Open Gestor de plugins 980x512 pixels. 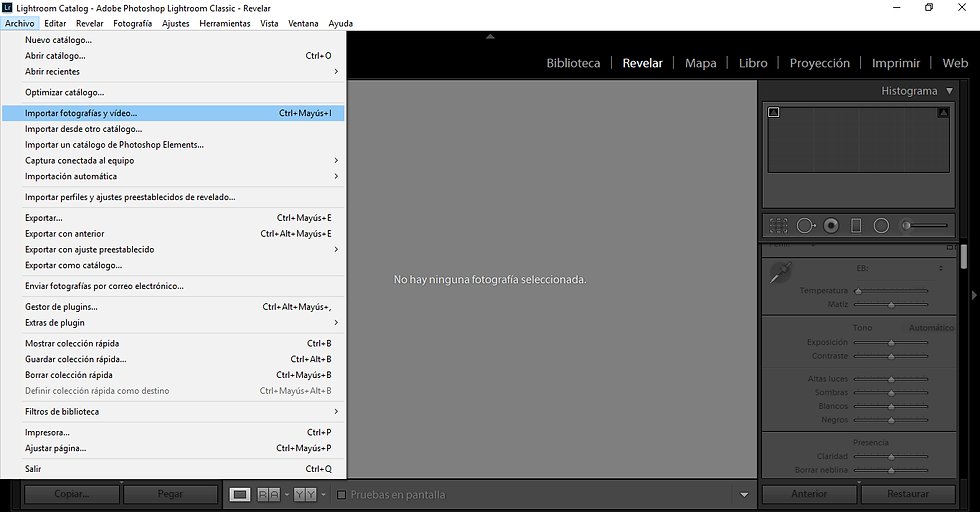(x=173, y=307)
